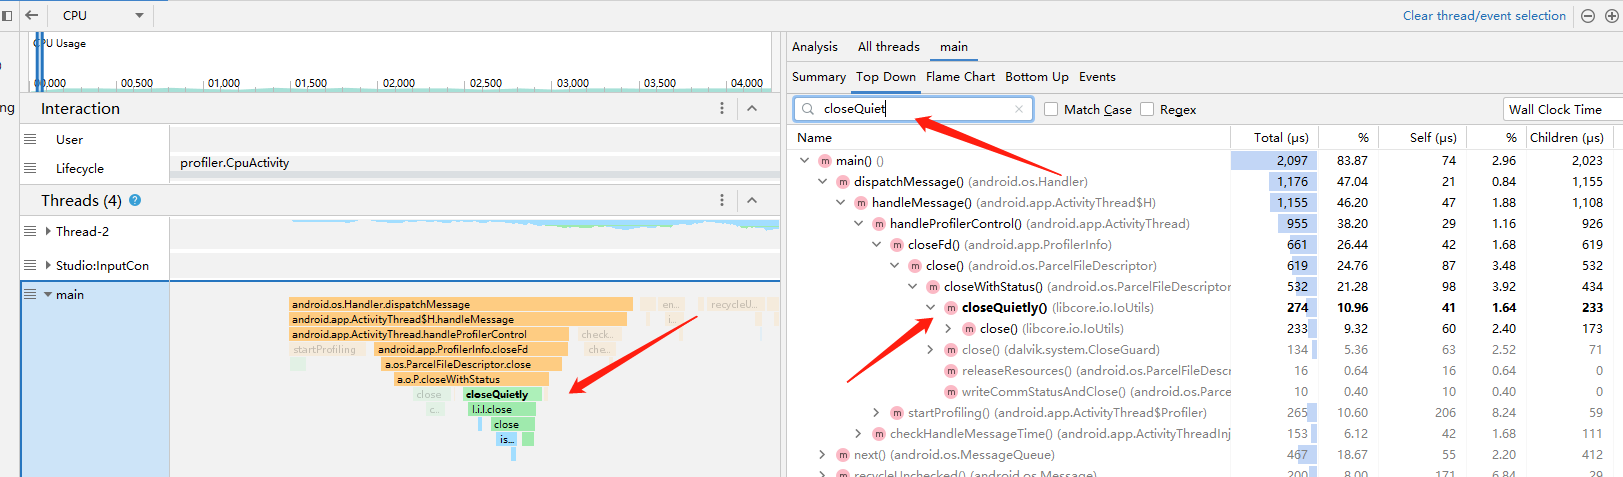This screenshot has width=1623, height=477.
Task: Click the profiler.CpuActivity lifecycle bar
Action: click(x=475, y=163)
